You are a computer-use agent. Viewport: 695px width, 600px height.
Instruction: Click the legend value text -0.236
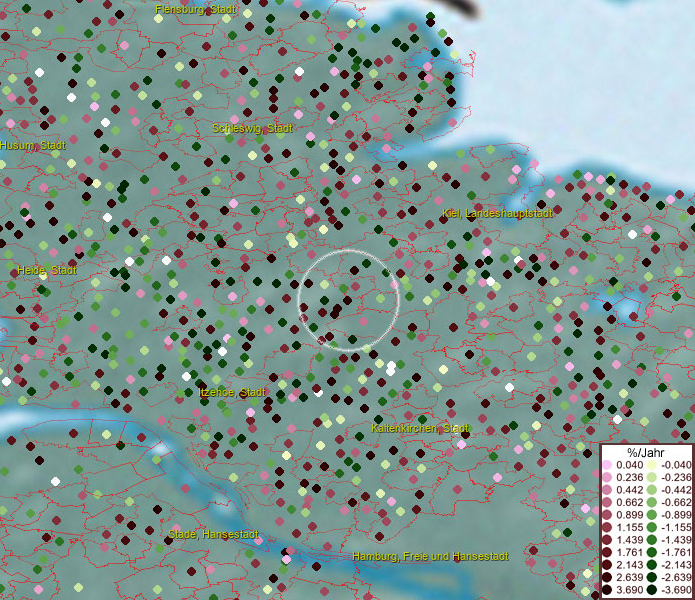(676, 477)
